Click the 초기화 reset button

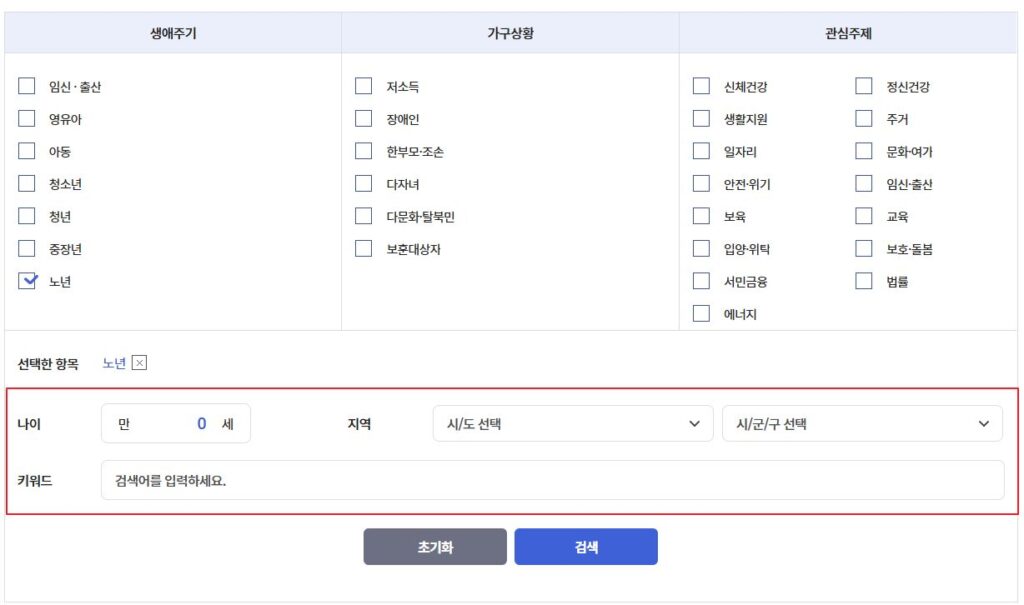click(x=435, y=547)
